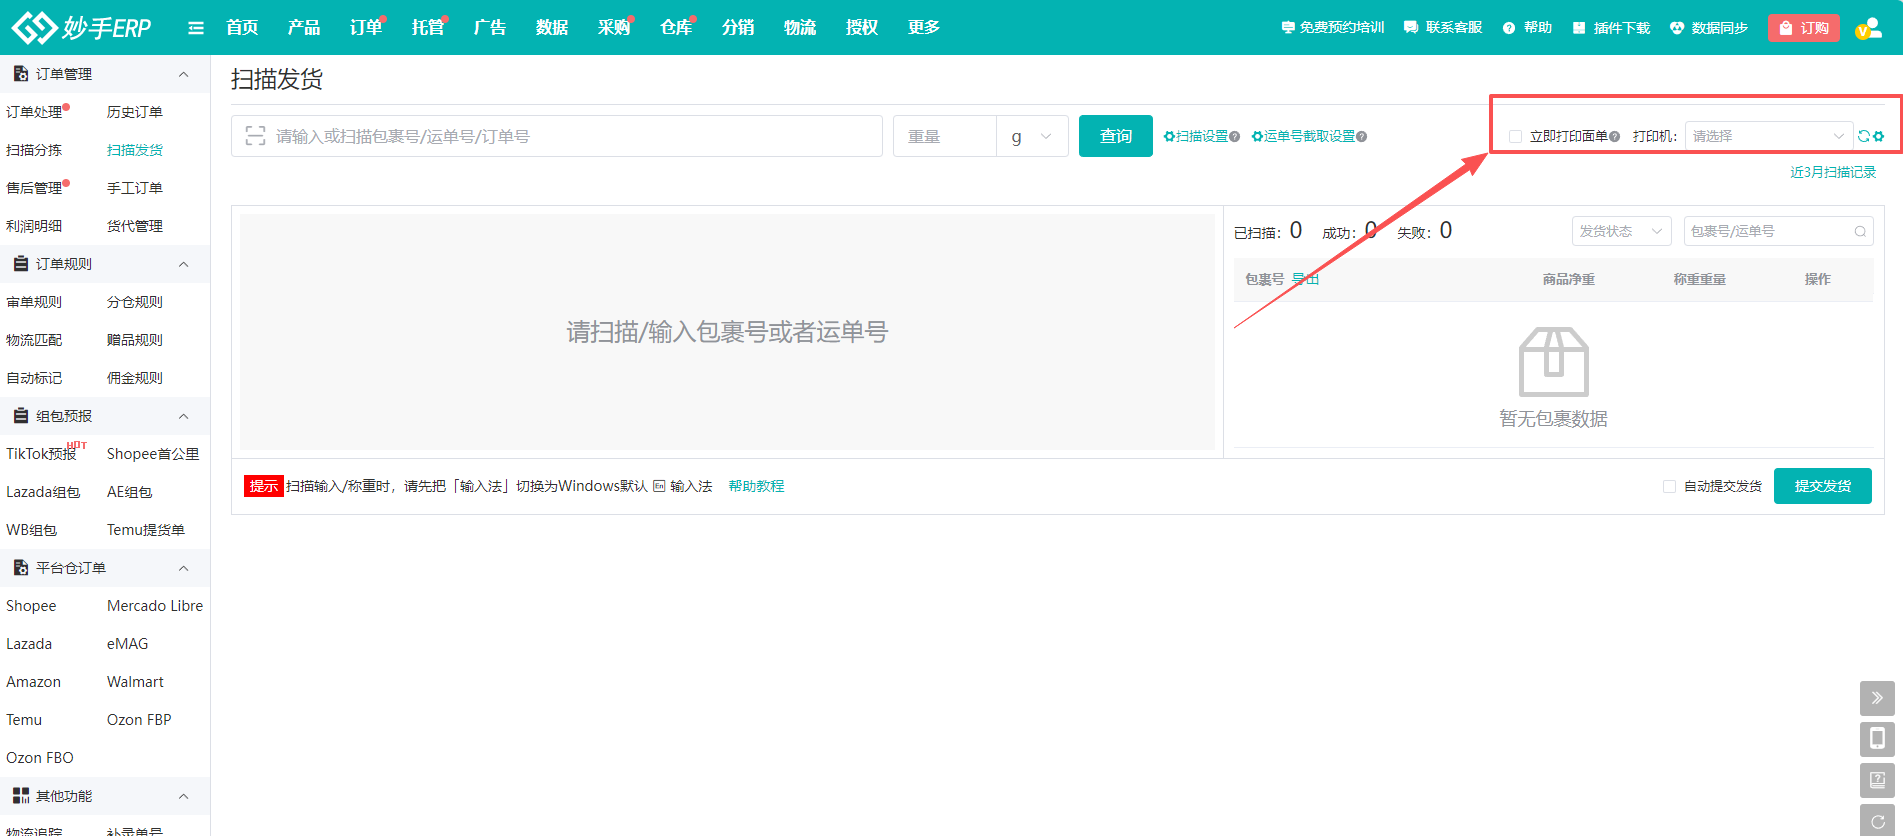The image size is (1903, 836).
Task: Click the mobile phone icon in floating sidebar
Action: pos(1877,738)
